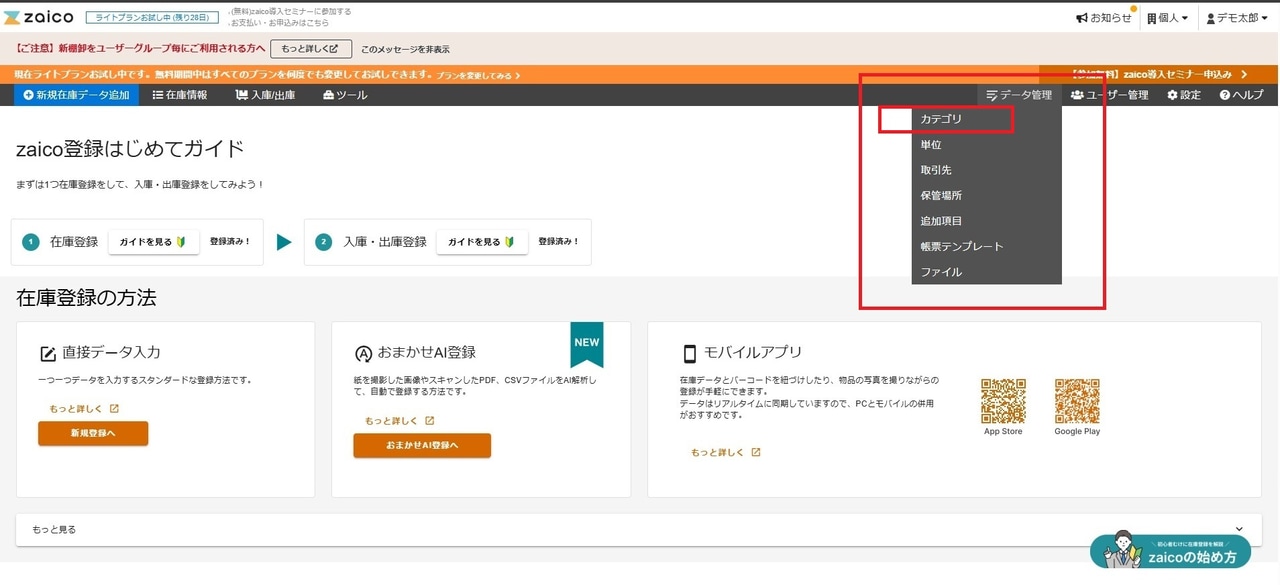The image size is (1280, 585).
Task: Open ヘルプ menu
Action: 1241,95
